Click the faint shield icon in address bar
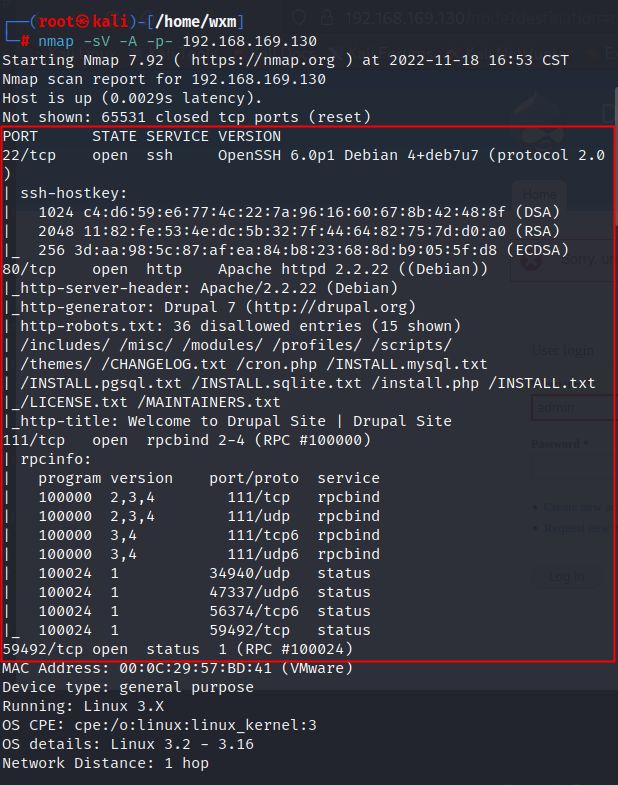 [x=299, y=18]
